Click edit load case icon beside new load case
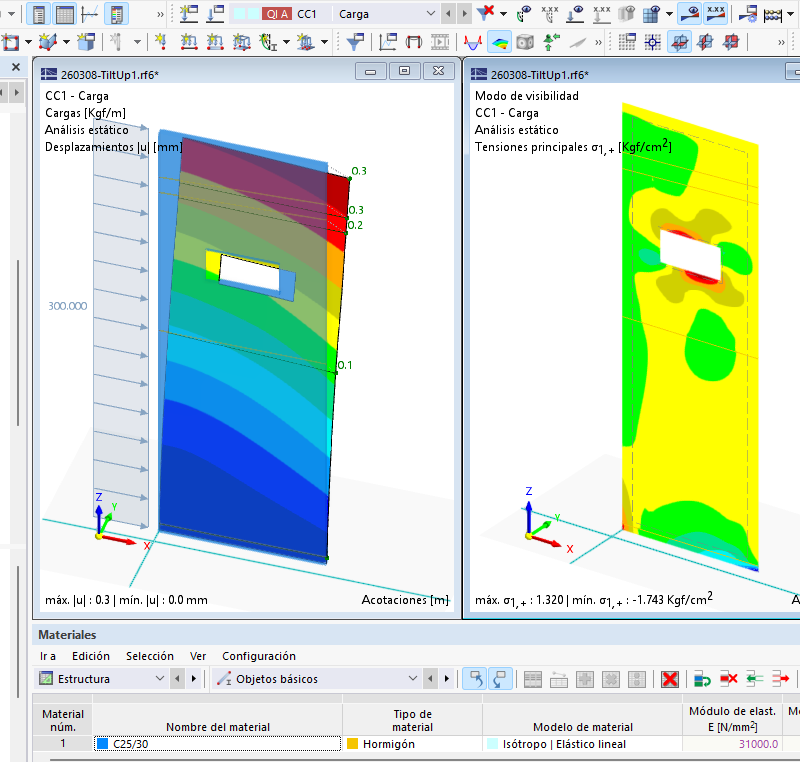This screenshot has width=800, height=762. [x=215, y=14]
